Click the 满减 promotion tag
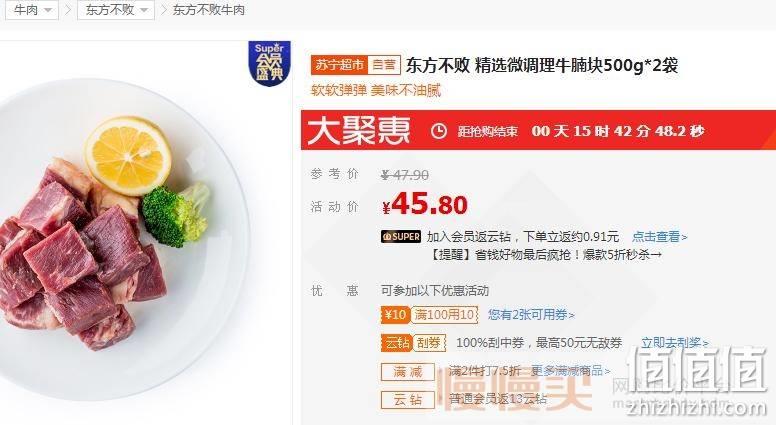This screenshot has height=425, width=776. tap(408, 372)
